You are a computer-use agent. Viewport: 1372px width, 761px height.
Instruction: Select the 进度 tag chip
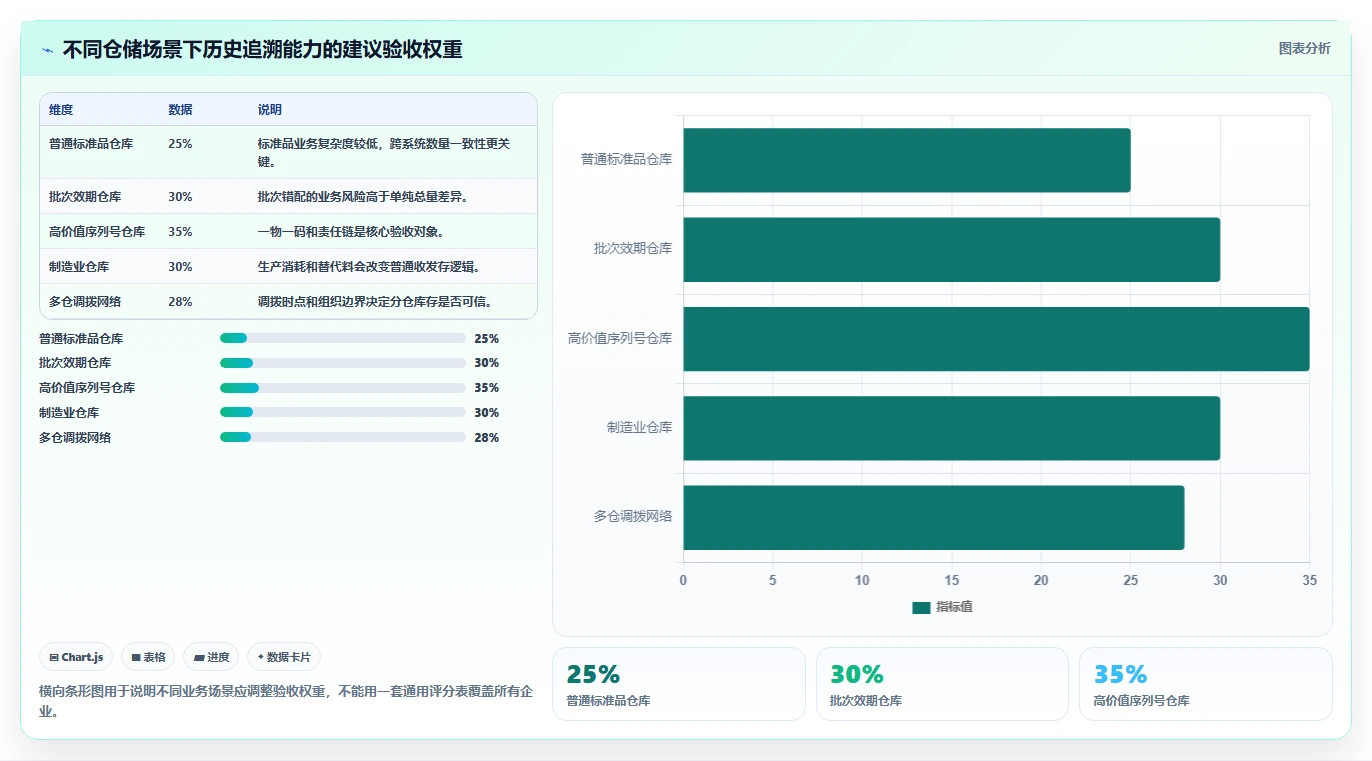click(x=211, y=657)
